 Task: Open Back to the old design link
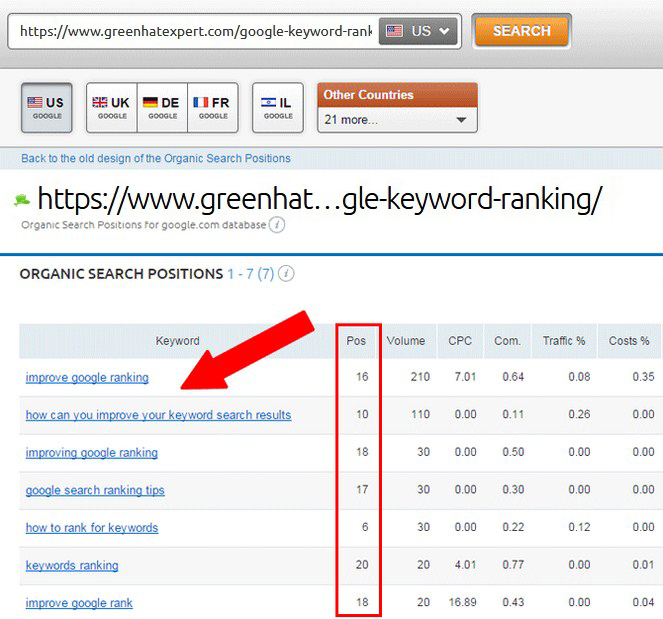(x=156, y=158)
